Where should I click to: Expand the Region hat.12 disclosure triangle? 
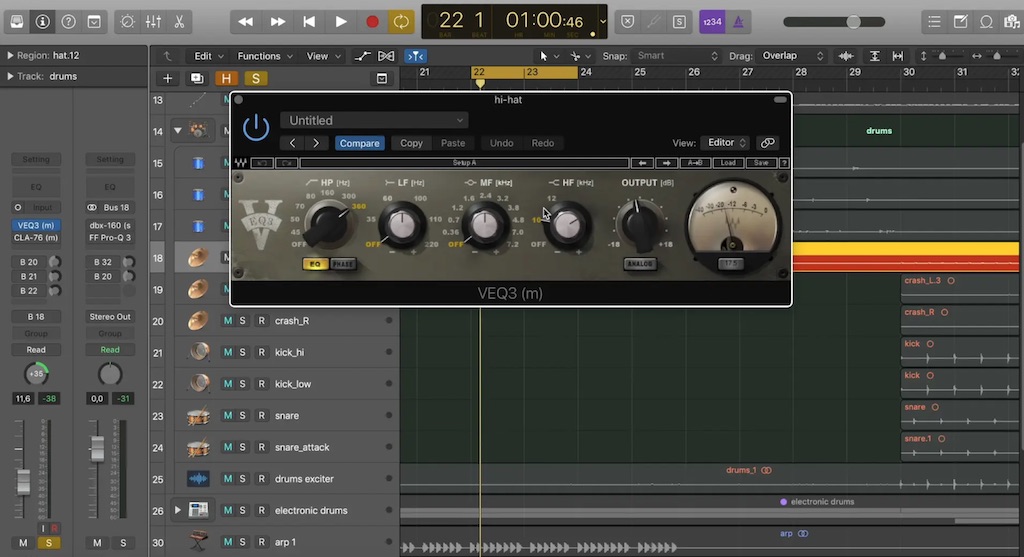coord(10,56)
